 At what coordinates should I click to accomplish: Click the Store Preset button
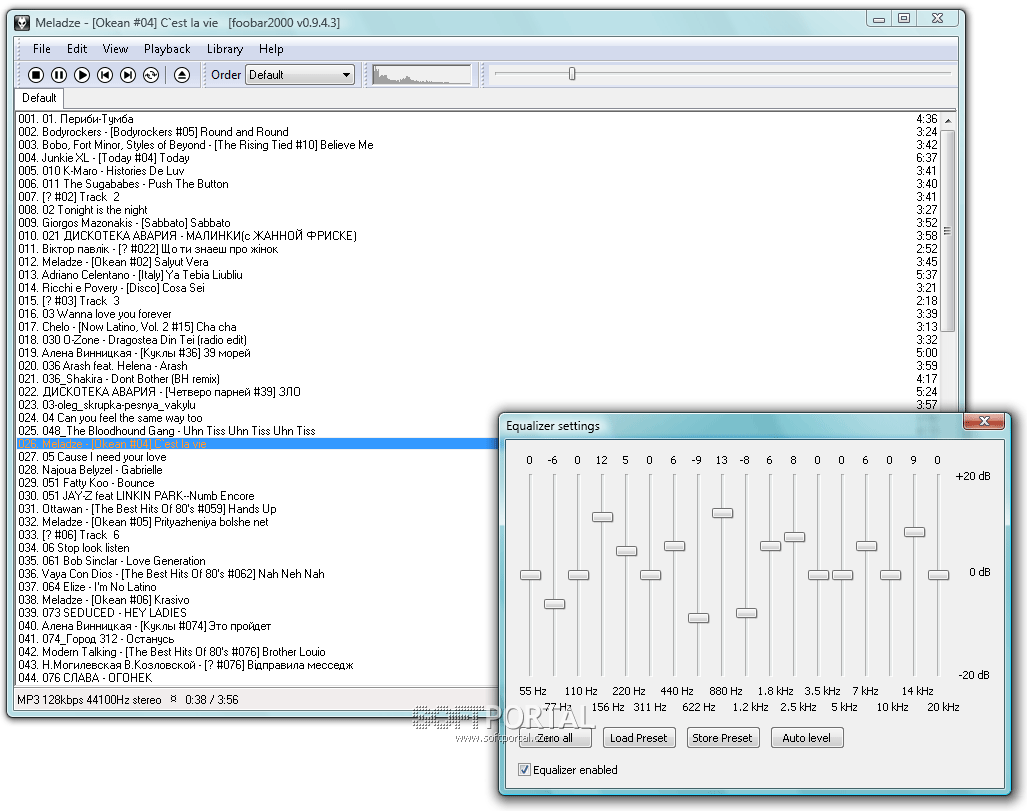click(722, 738)
